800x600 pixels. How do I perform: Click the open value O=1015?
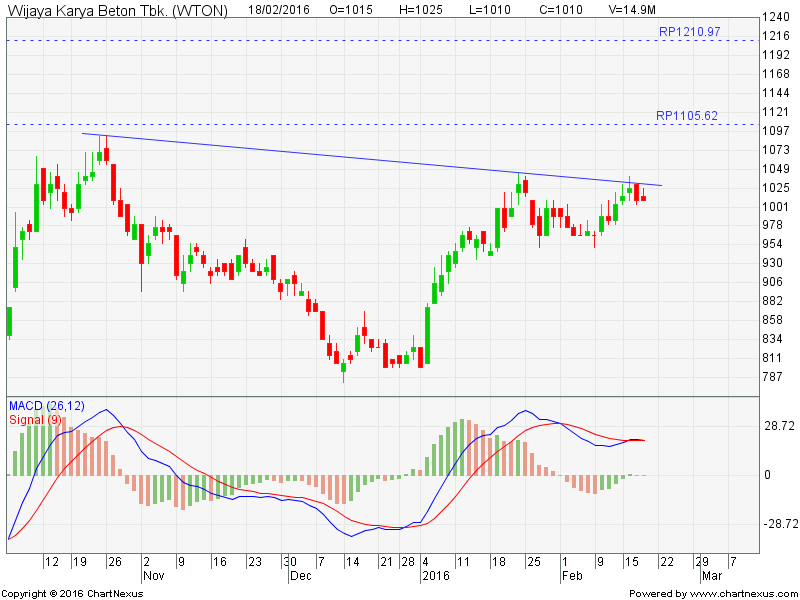click(351, 10)
